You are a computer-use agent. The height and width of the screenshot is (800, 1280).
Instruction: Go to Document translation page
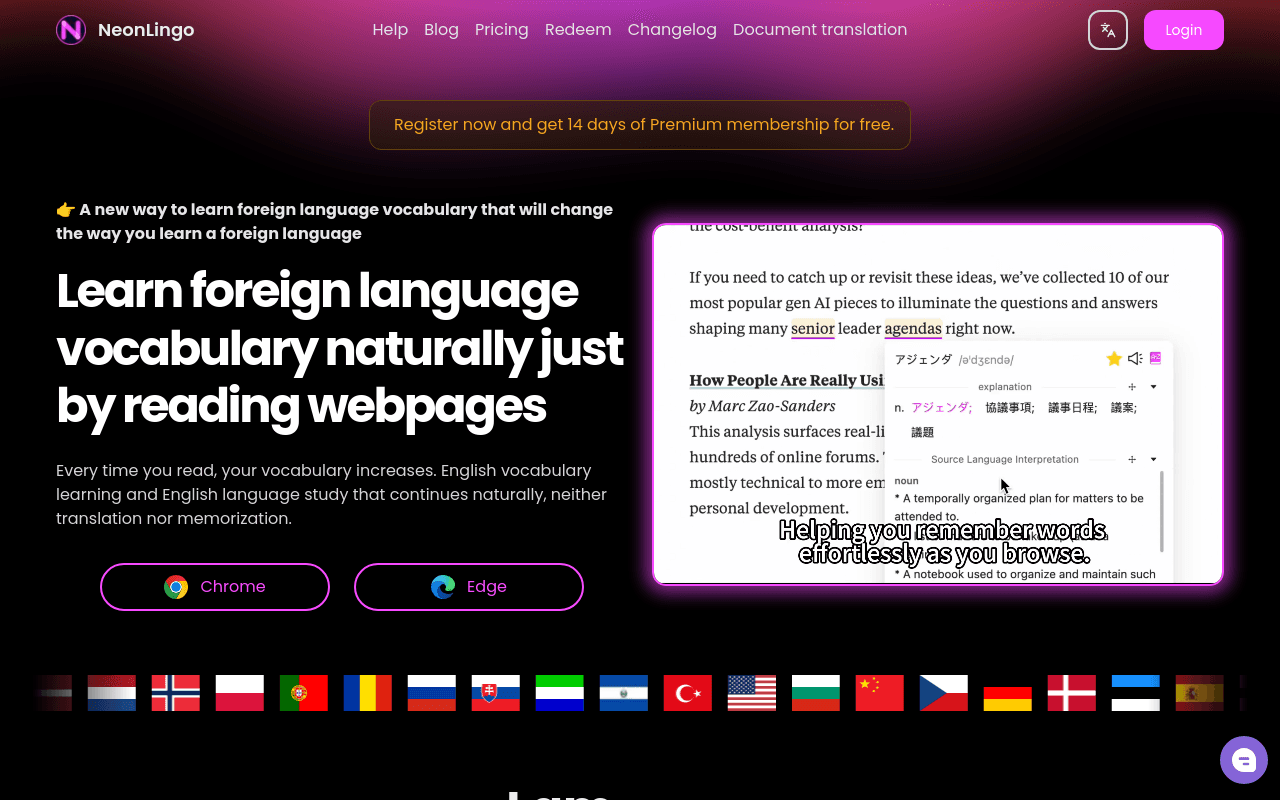click(x=820, y=30)
